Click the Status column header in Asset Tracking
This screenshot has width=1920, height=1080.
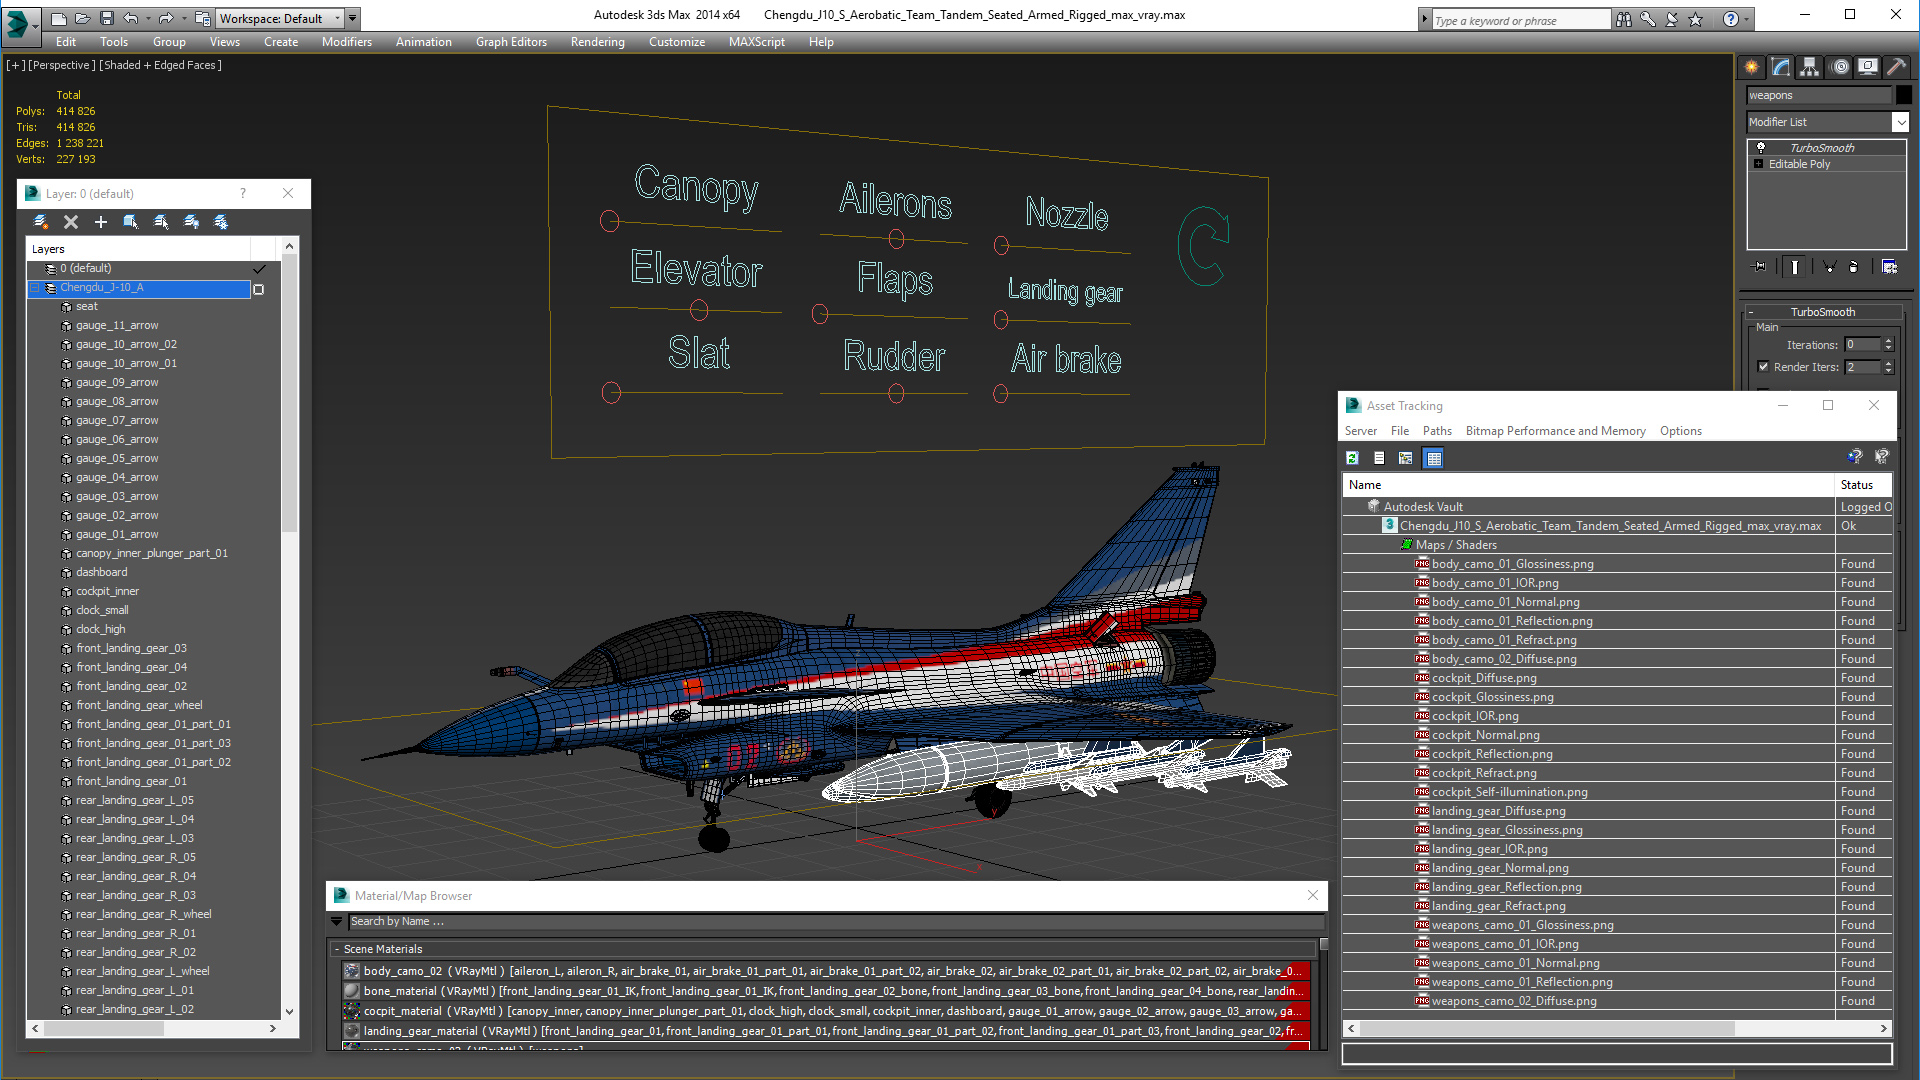tap(1863, 485)
